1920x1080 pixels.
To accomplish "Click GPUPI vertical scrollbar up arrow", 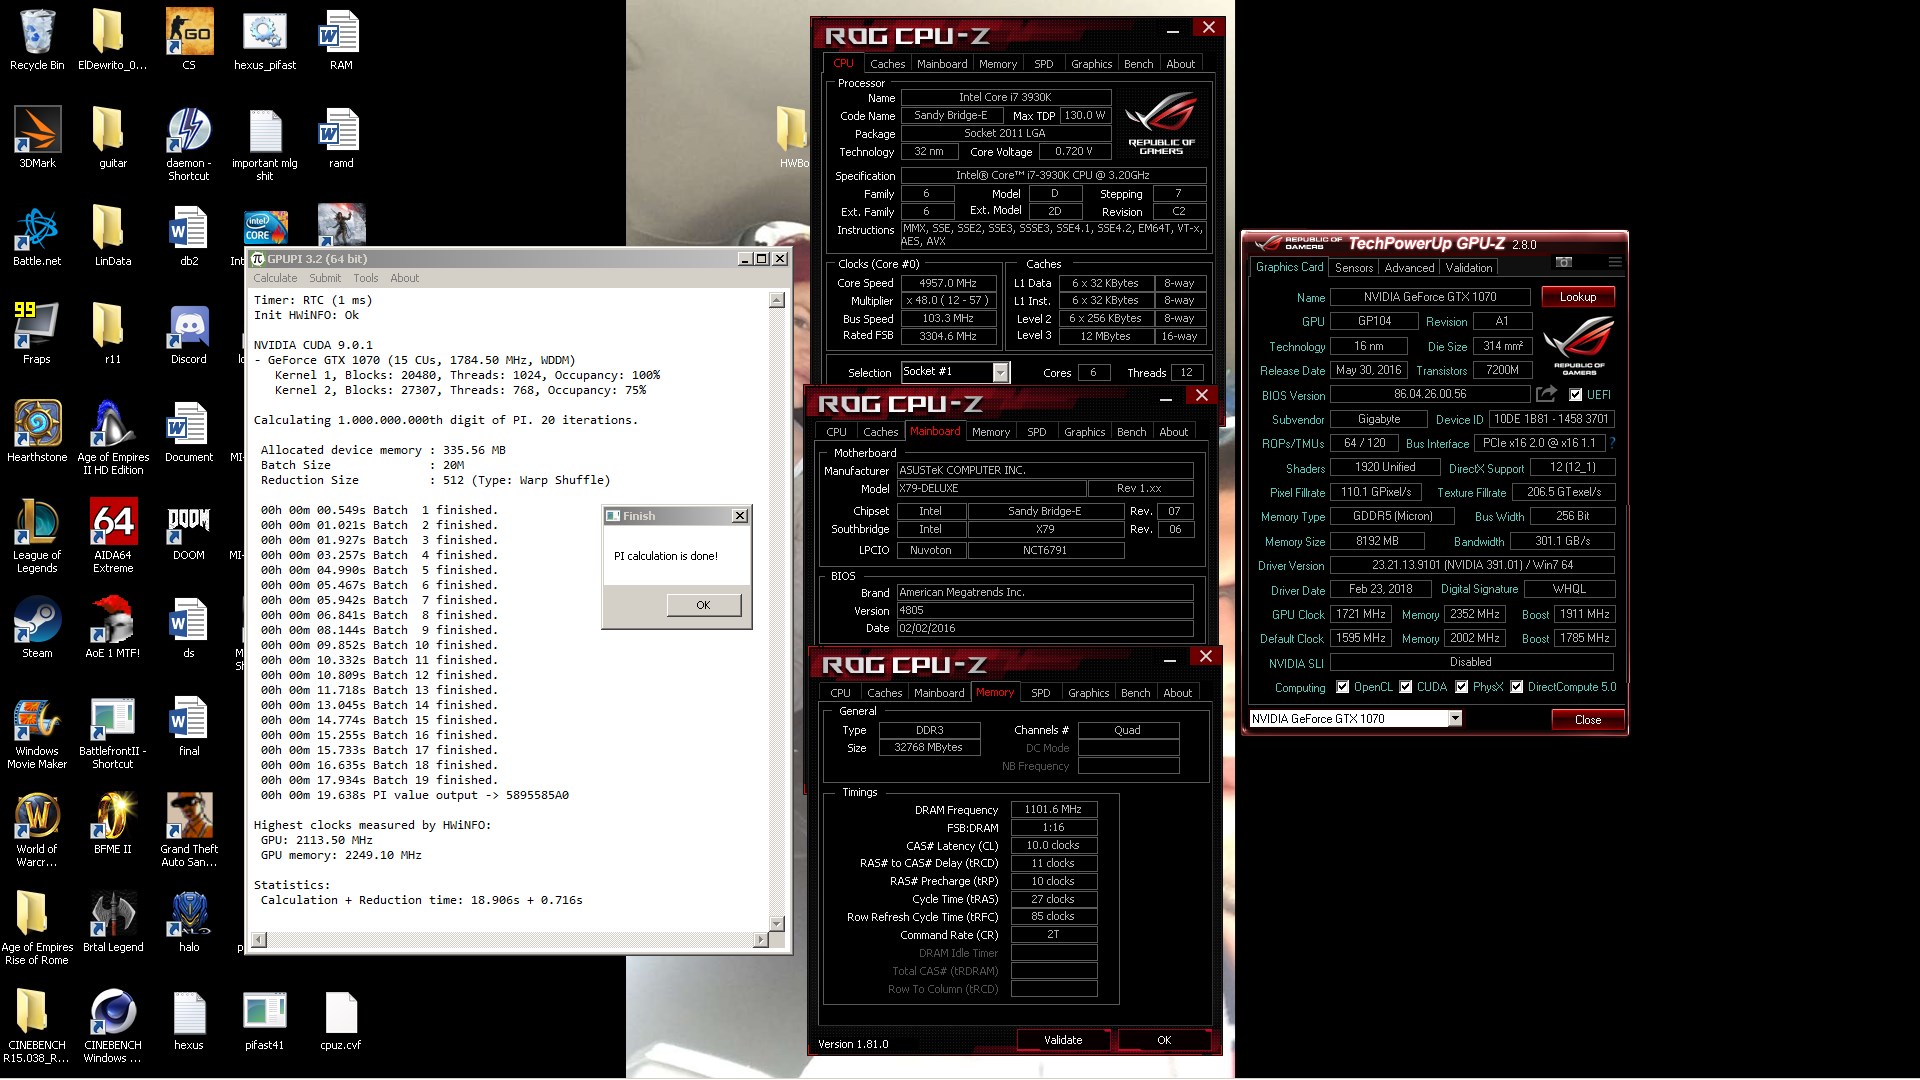I will pos(777,300).
